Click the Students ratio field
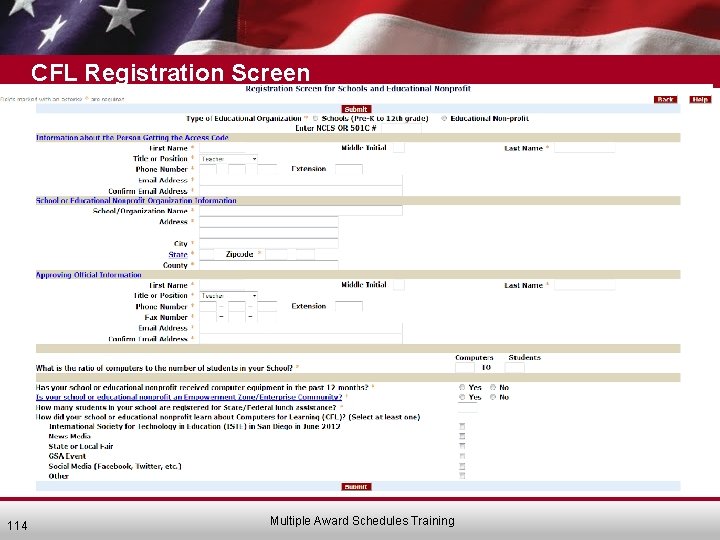720x540 pixels. [514, 367]
